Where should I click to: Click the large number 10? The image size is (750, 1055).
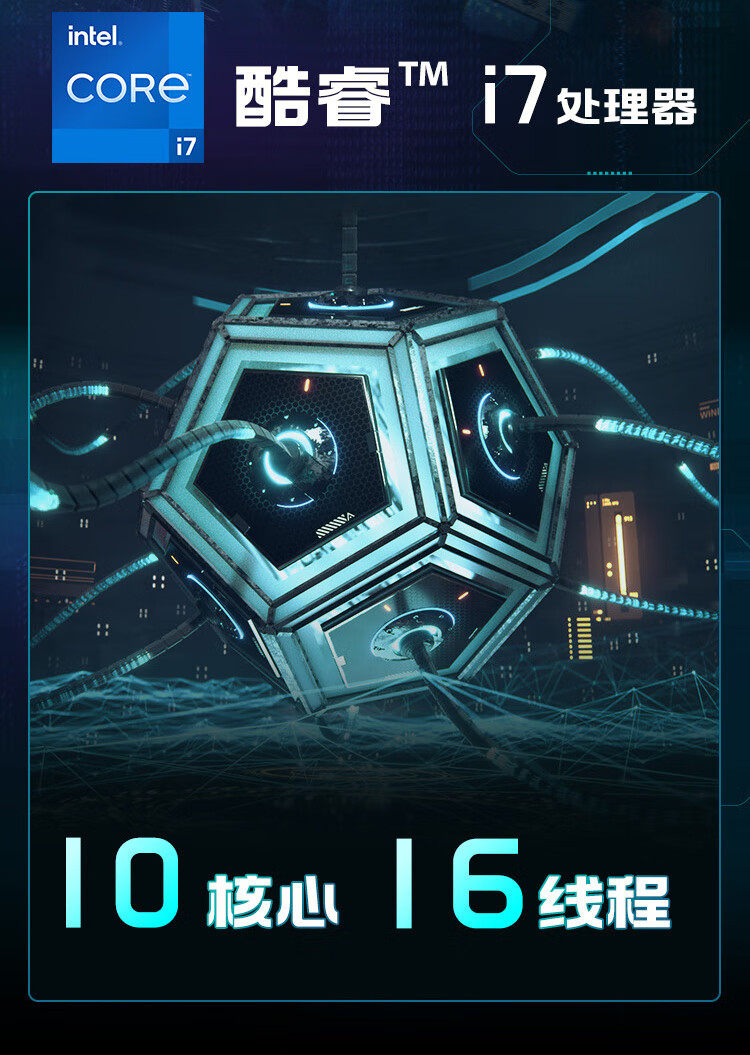tap(122, 882)
